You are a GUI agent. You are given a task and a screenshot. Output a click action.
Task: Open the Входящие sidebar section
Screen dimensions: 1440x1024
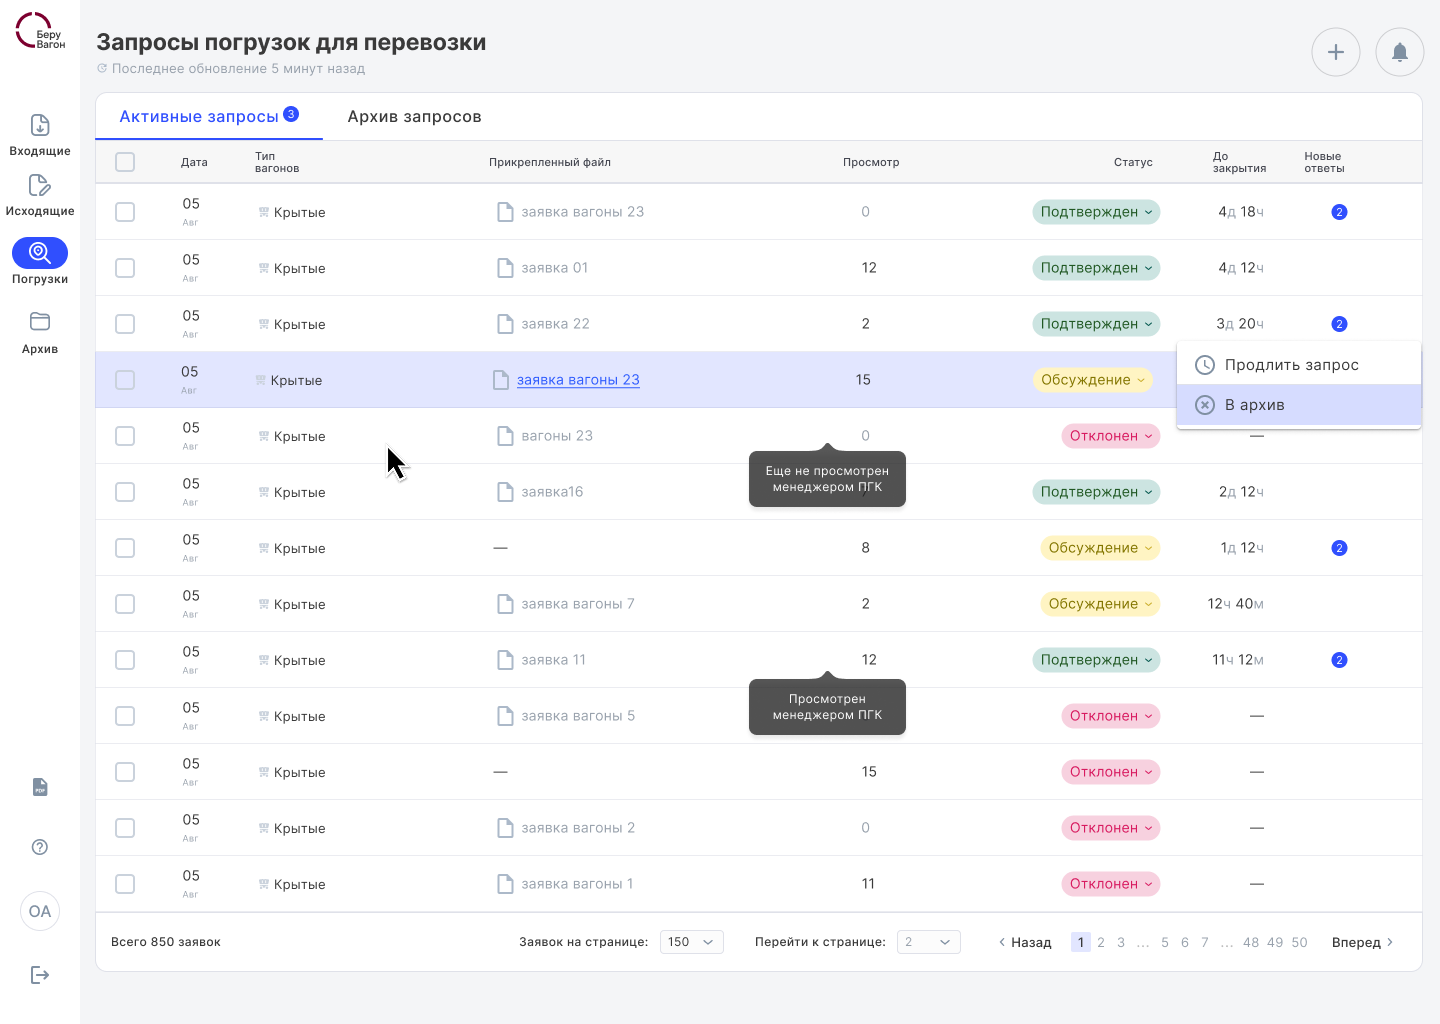[x=40, y=135]
